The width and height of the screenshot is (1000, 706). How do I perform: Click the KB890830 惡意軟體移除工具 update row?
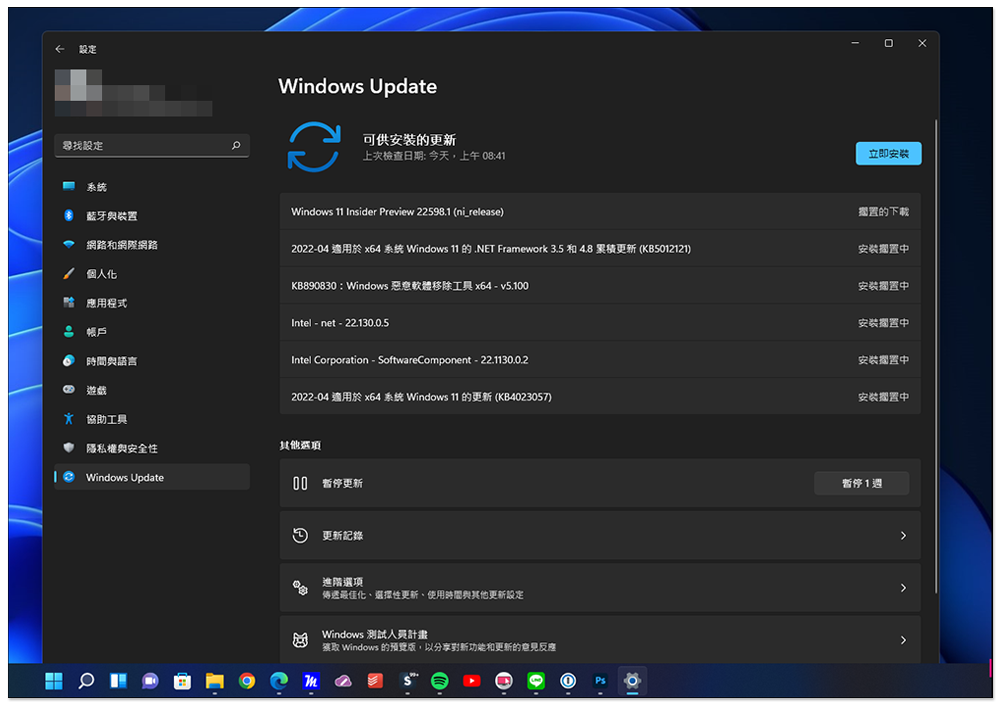click(x=600, y=286)
